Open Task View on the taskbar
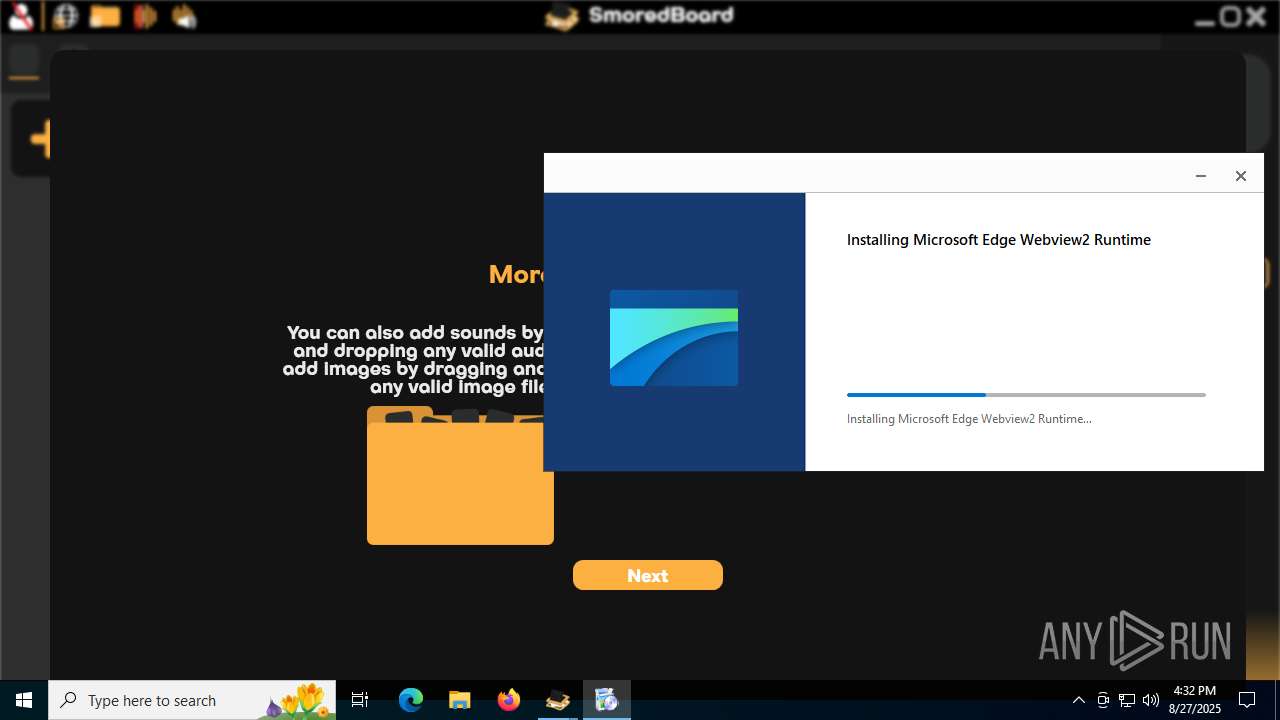Image resolution: width=1280 pixels, height=720 pixels. click(360, 700)
